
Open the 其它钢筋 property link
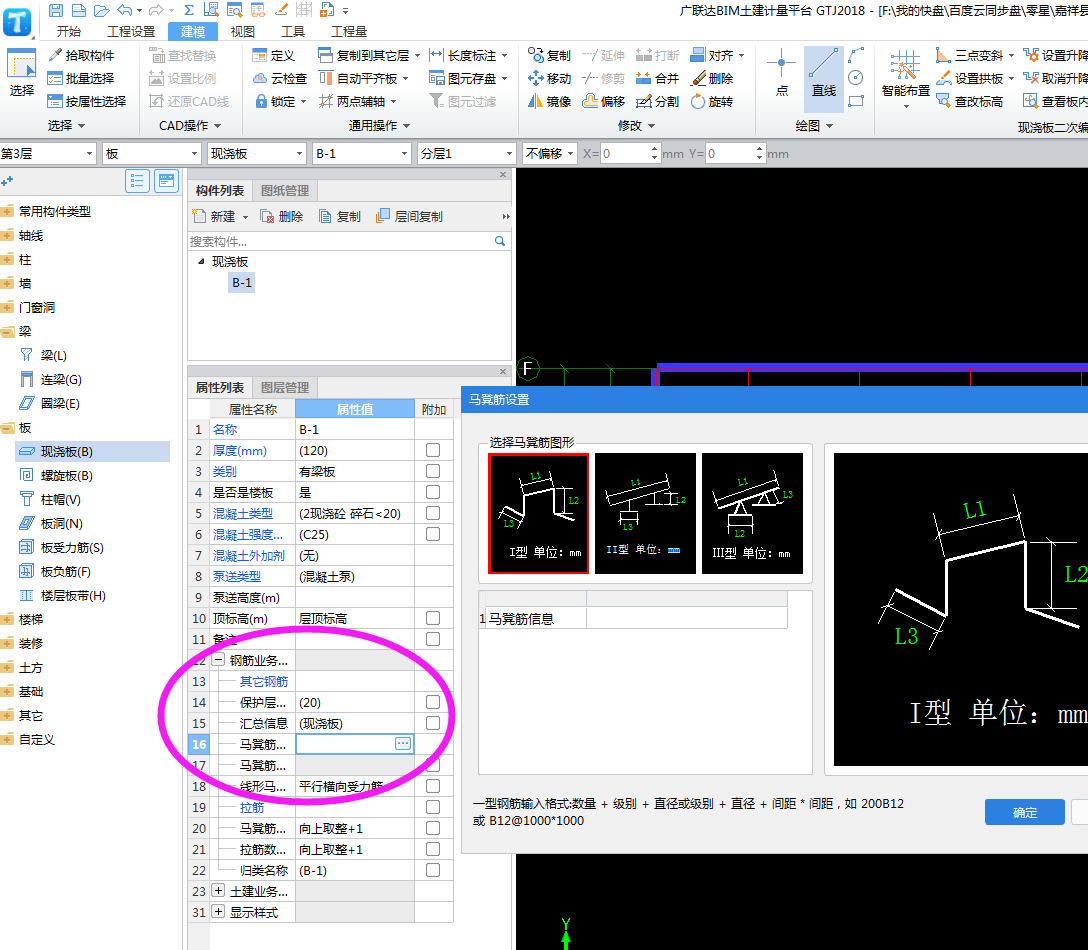[x=264, y=681]
